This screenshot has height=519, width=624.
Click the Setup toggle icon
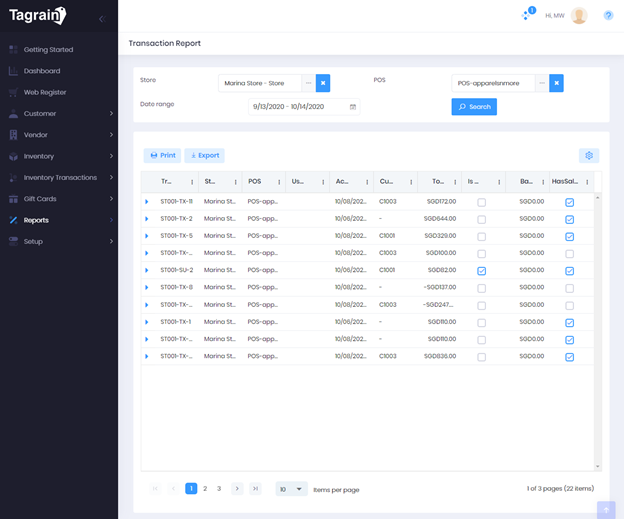pos(13,241)
